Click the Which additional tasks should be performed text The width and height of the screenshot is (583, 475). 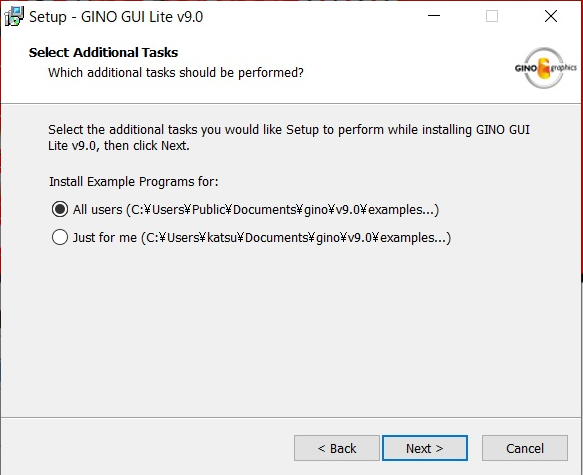176,72
